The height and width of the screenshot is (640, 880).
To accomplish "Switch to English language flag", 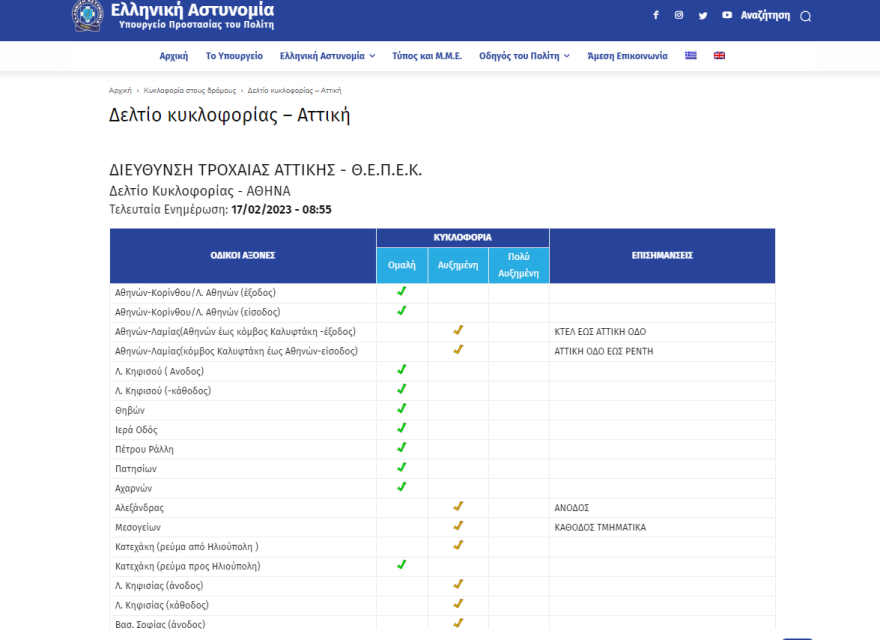I will (719, 56).
